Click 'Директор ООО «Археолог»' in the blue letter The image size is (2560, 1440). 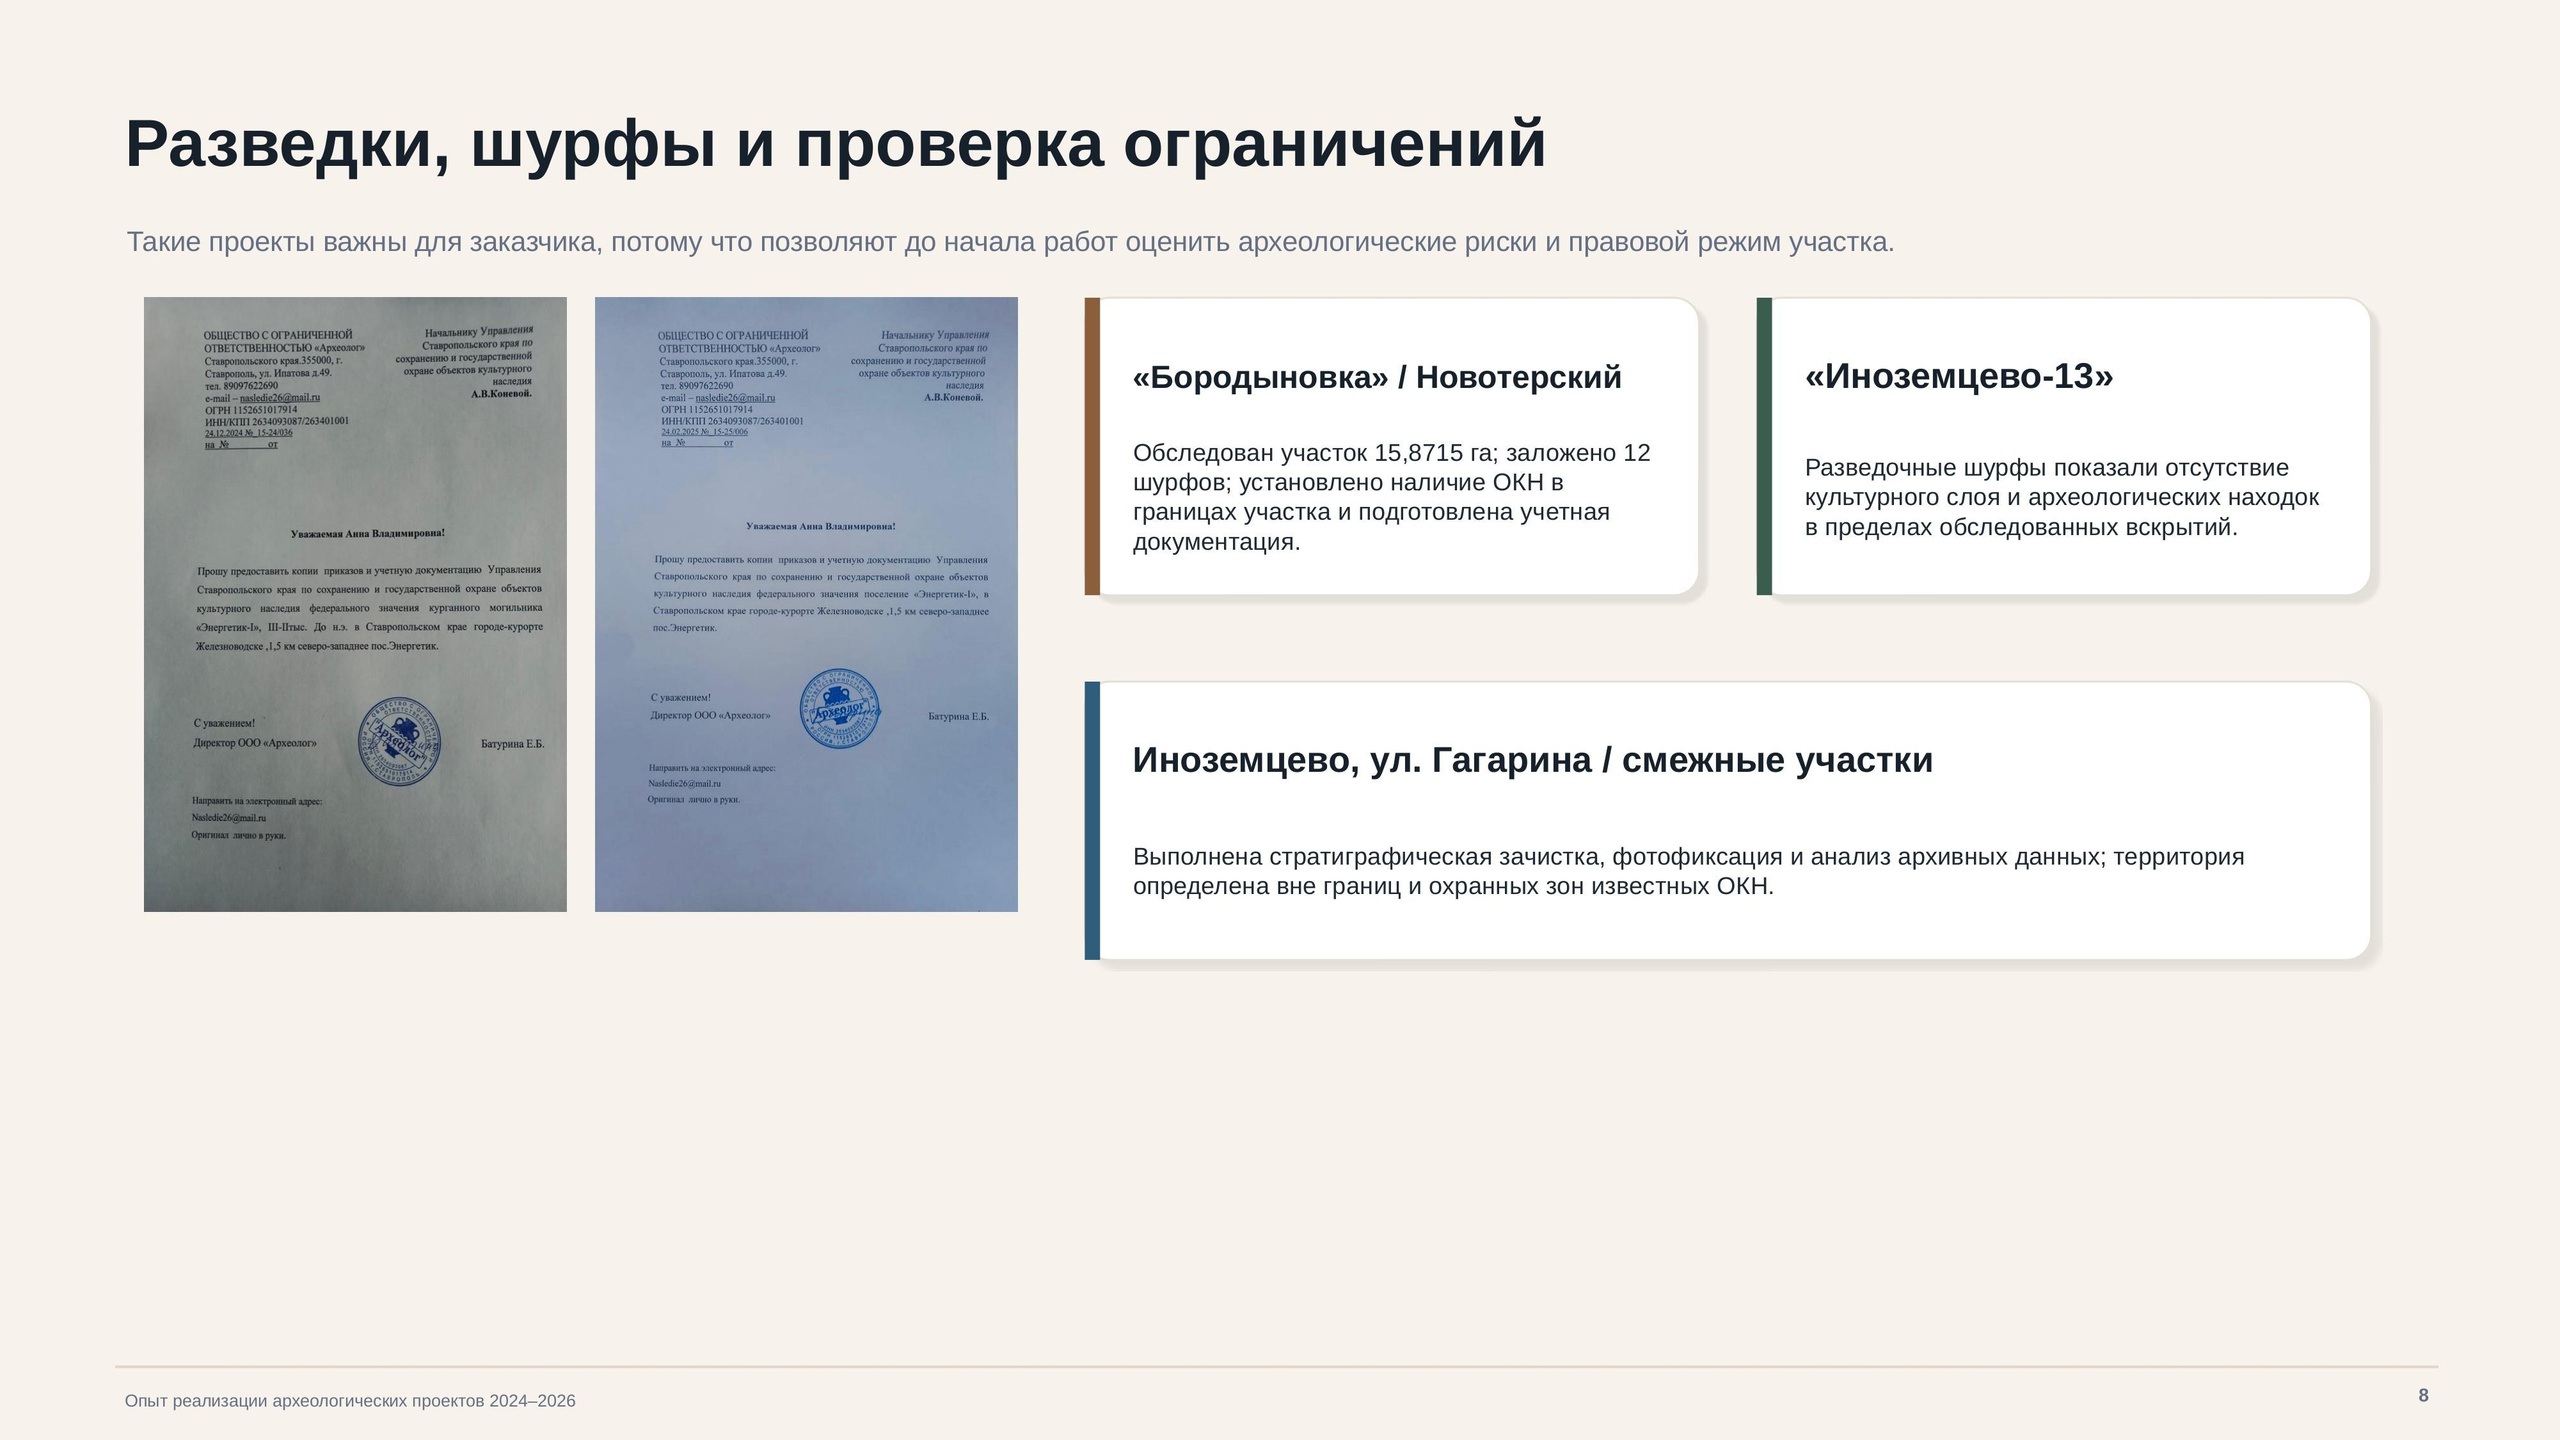click(x=710, y=716)
